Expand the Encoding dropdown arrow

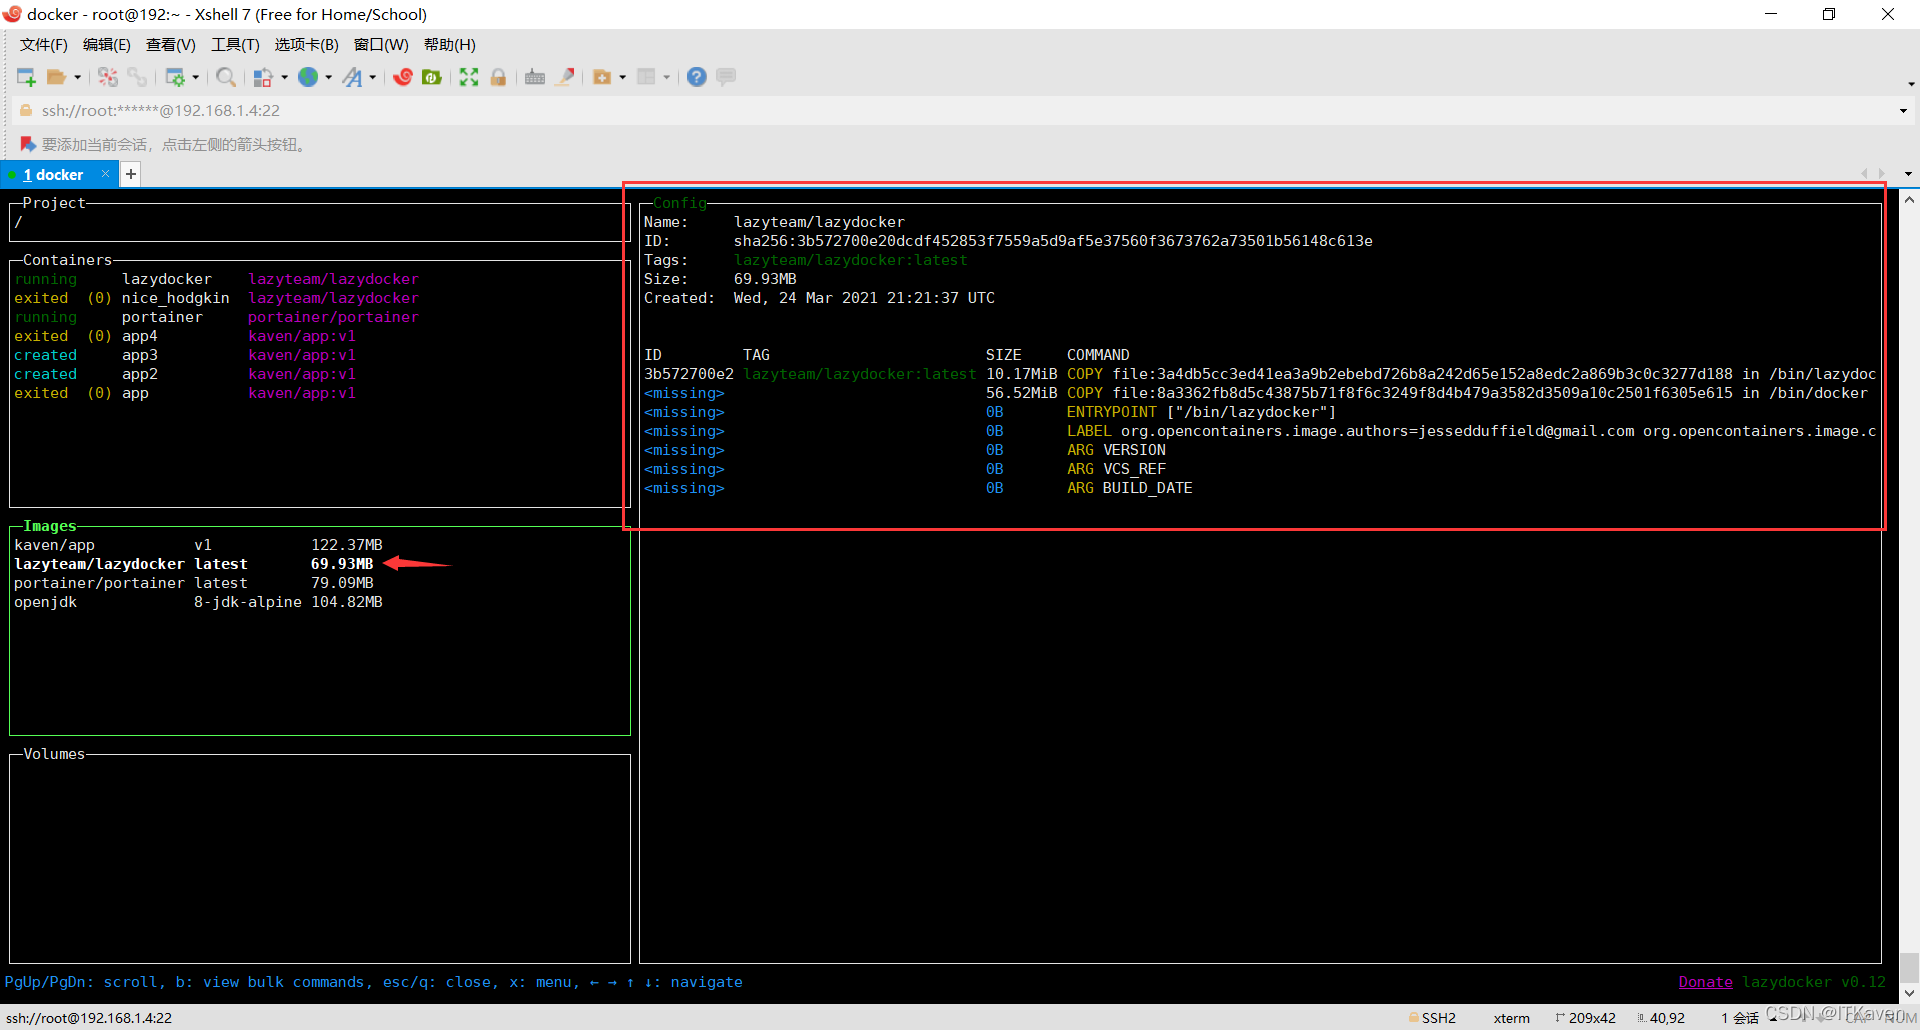pos(328,77)
